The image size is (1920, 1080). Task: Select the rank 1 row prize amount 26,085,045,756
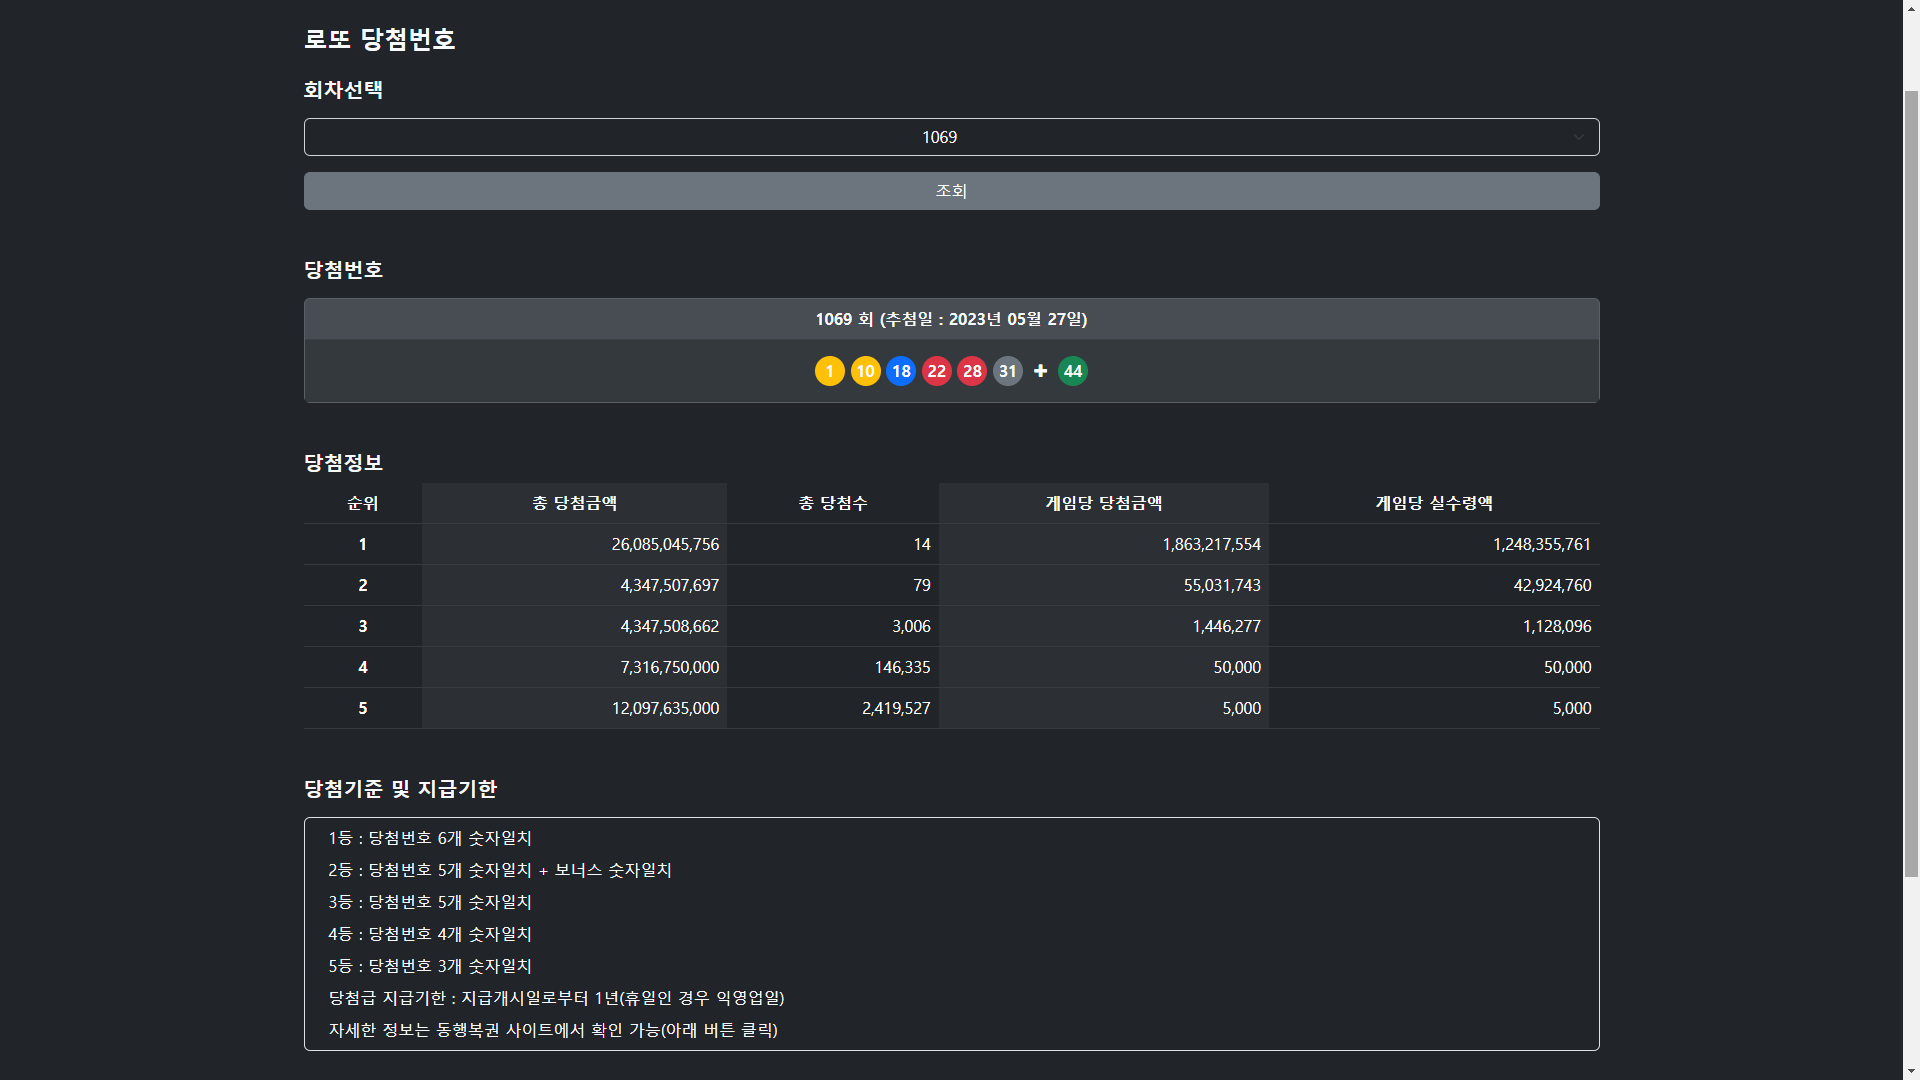pyautogui.click(x=665, y=544)
